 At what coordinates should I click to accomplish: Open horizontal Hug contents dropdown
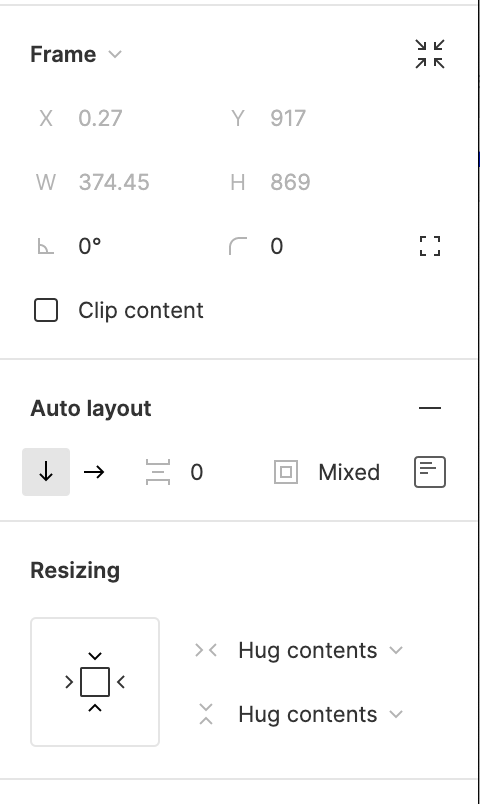(320, 651)
